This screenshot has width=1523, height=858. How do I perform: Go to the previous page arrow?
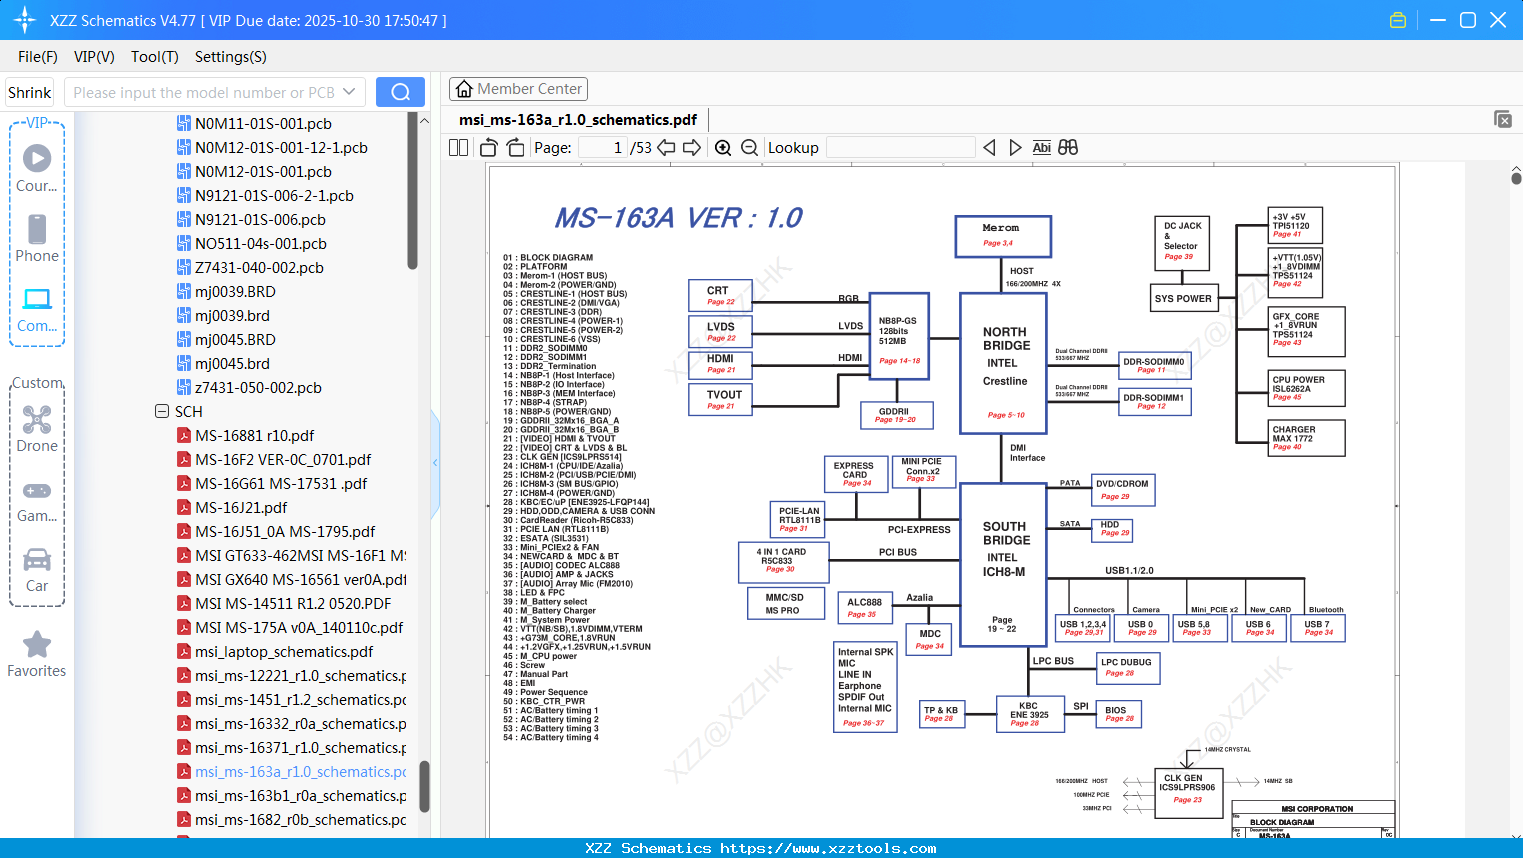click(666, 148)
